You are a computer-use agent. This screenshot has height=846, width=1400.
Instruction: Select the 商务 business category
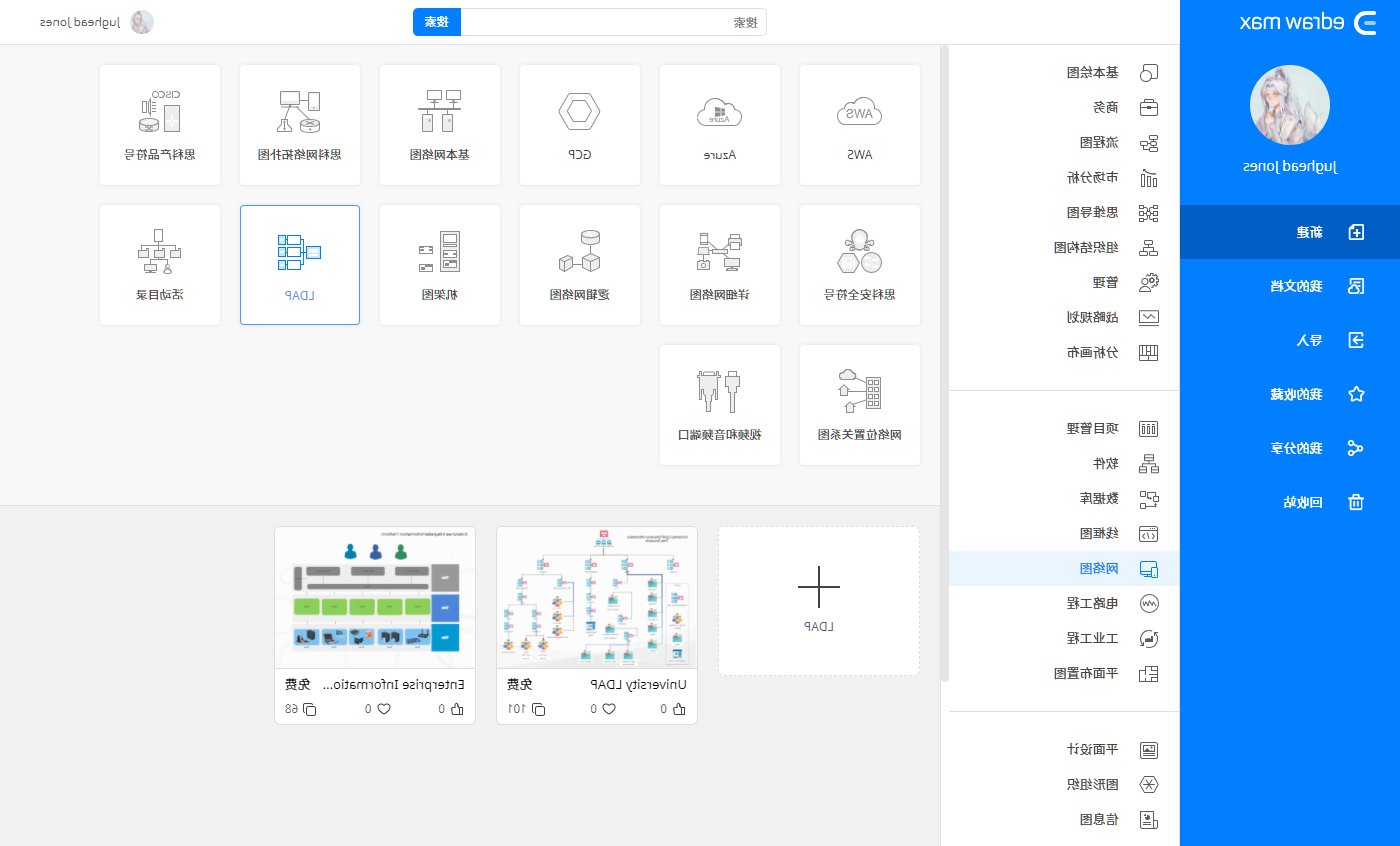pyautogui.click(x=1064, y=107)
